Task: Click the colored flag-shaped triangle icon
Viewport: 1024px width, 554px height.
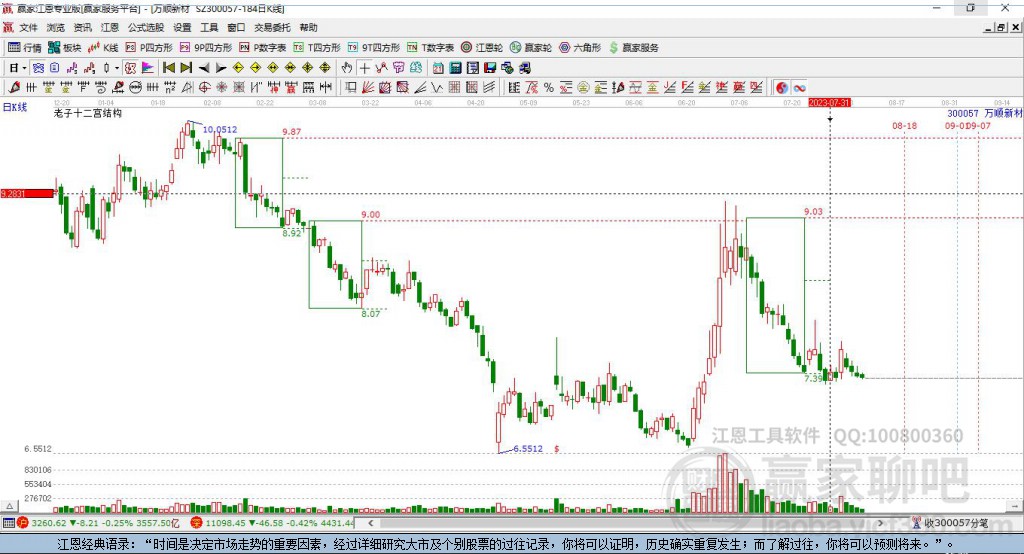Action: 148,68
